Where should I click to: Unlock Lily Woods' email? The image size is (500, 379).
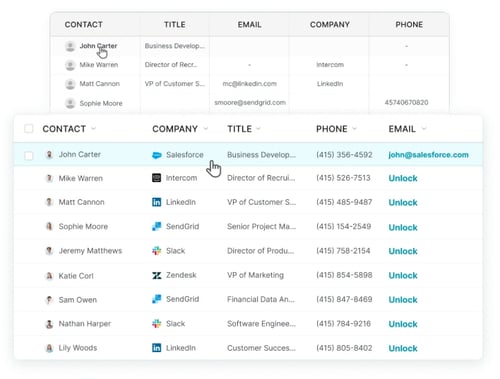pyautogui.click(x=403, y=349)
